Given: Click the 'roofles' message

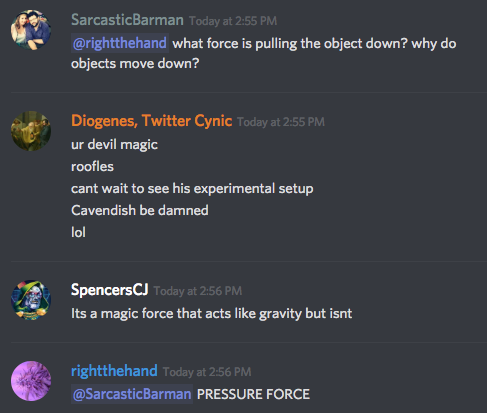Looking at the screenshot, I should [x=92, y=166].
